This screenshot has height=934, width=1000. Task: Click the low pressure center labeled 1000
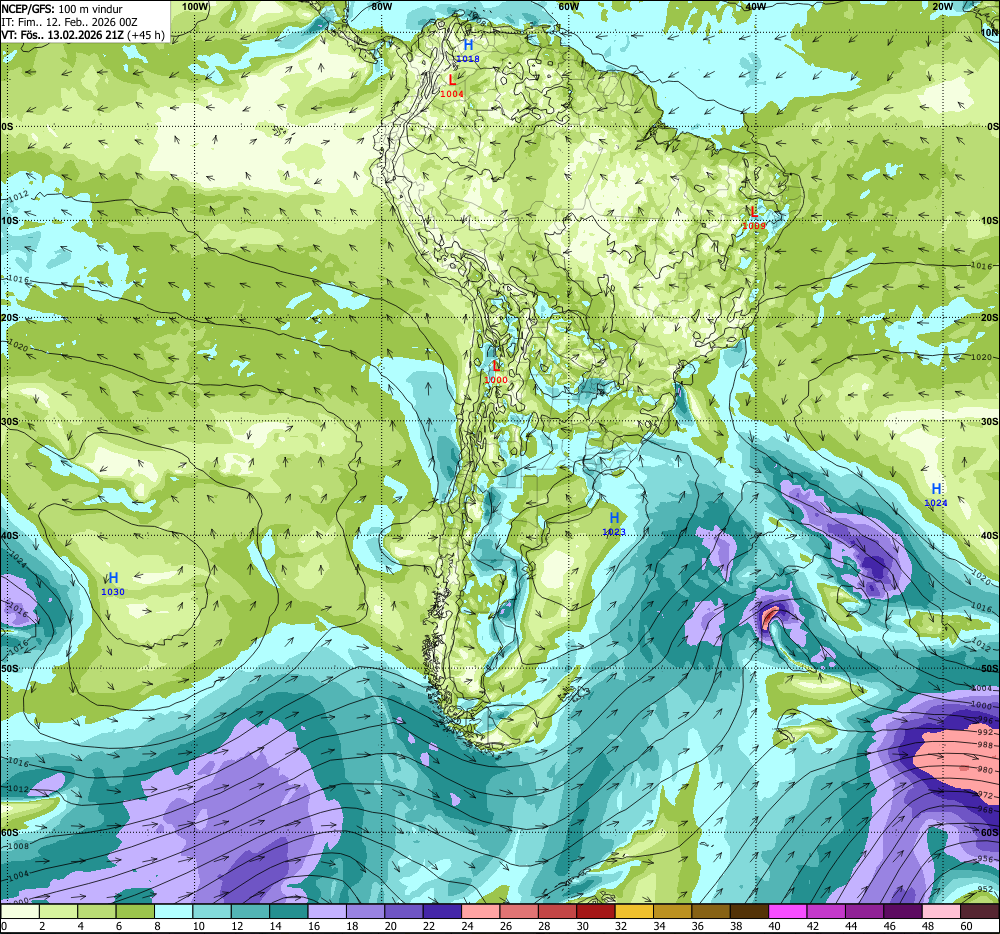tap(496, 372)
